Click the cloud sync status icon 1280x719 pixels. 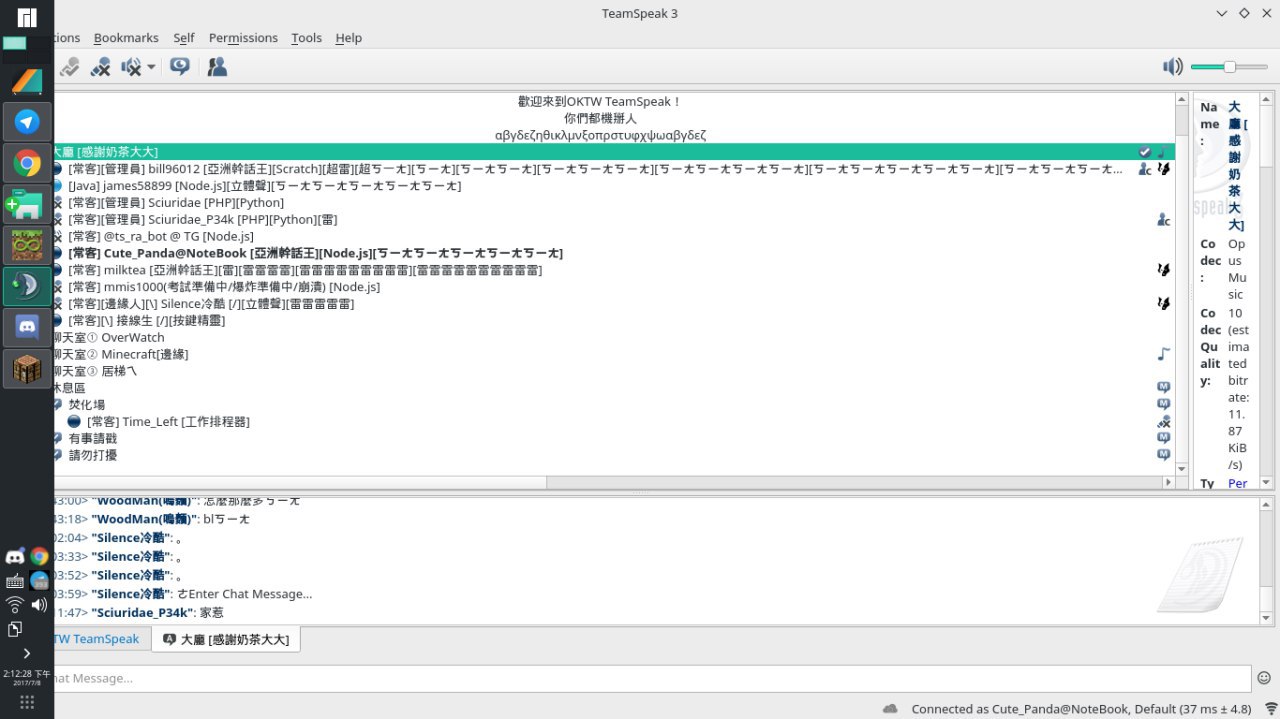[890, 708]
